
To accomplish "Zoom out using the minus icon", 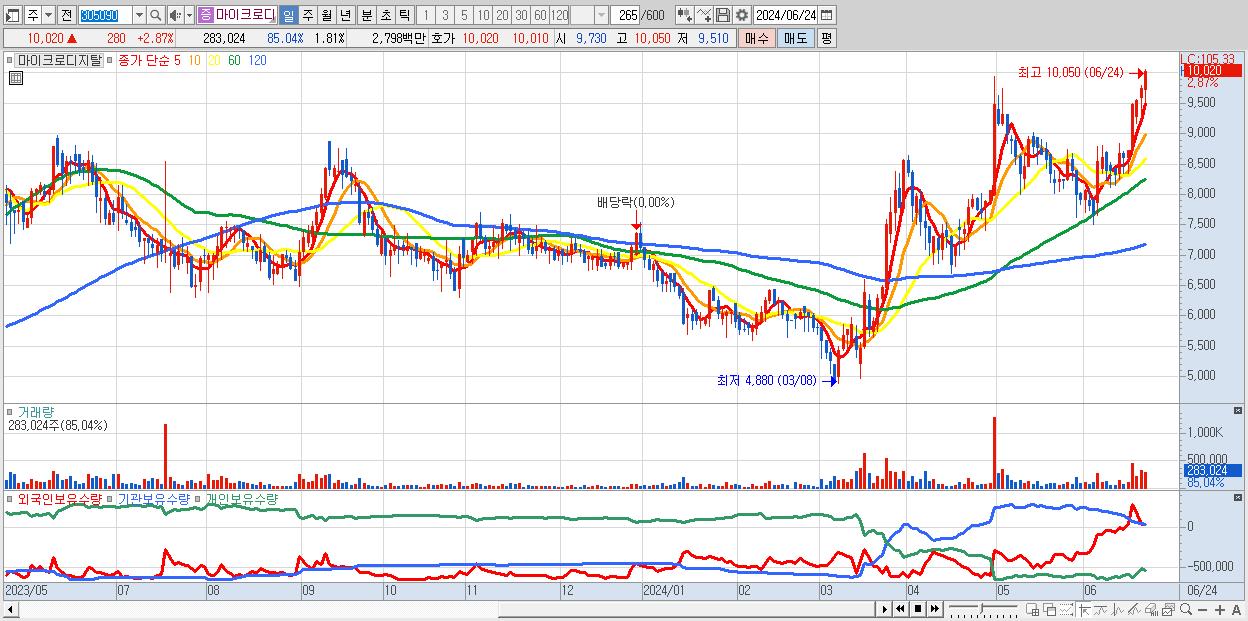I will click(x=1202, y=609).
